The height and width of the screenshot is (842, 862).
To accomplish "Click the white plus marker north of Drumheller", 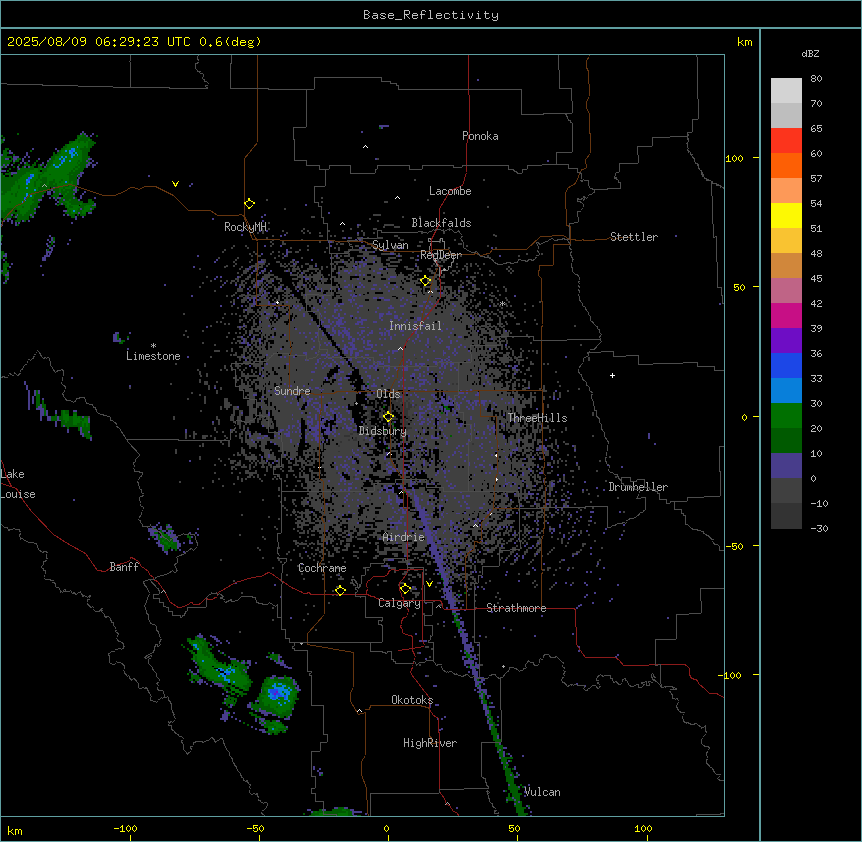I will point(612,375).
